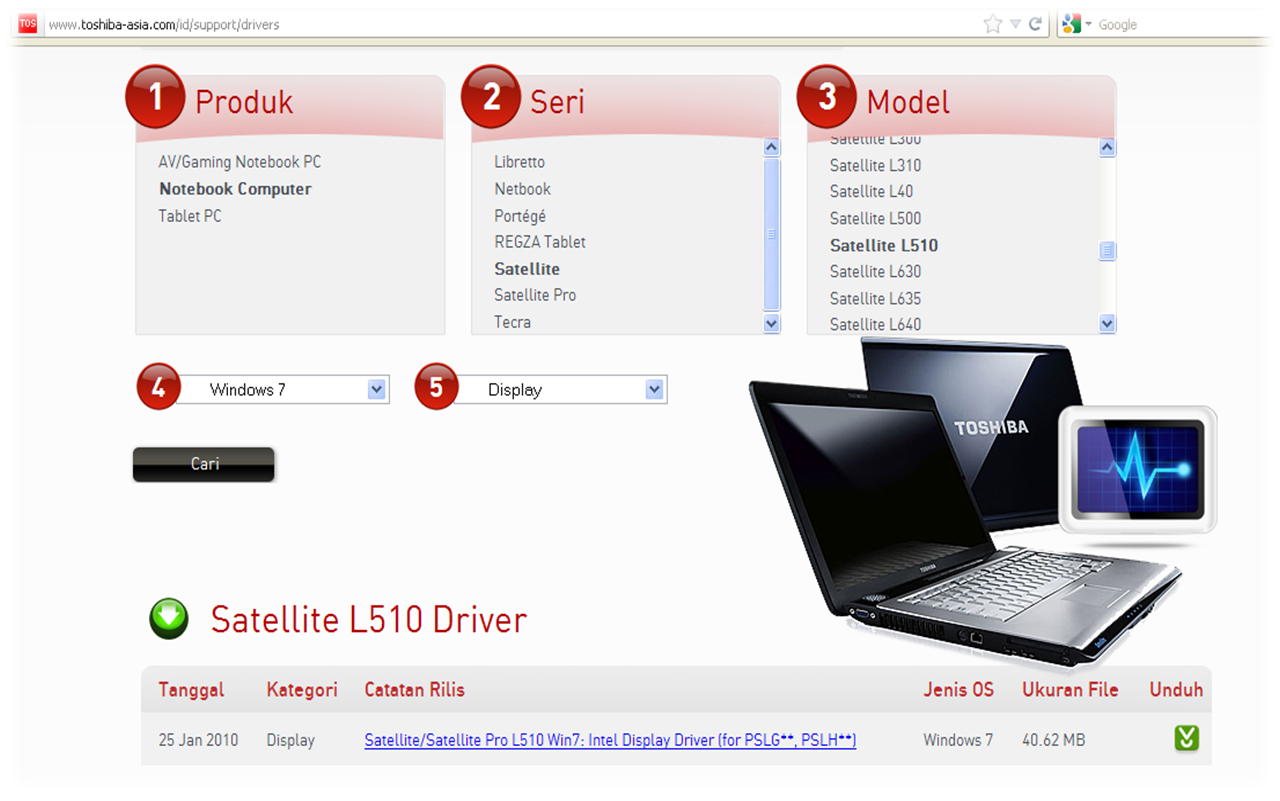Select AV/Gaming Notebook PC product

tap(240, 162)
